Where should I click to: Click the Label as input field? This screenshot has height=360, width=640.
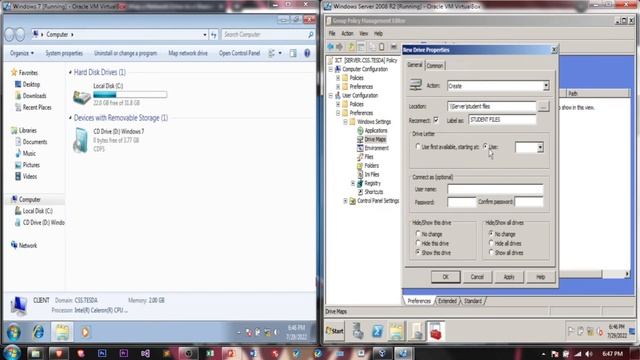tap(502, 120)
